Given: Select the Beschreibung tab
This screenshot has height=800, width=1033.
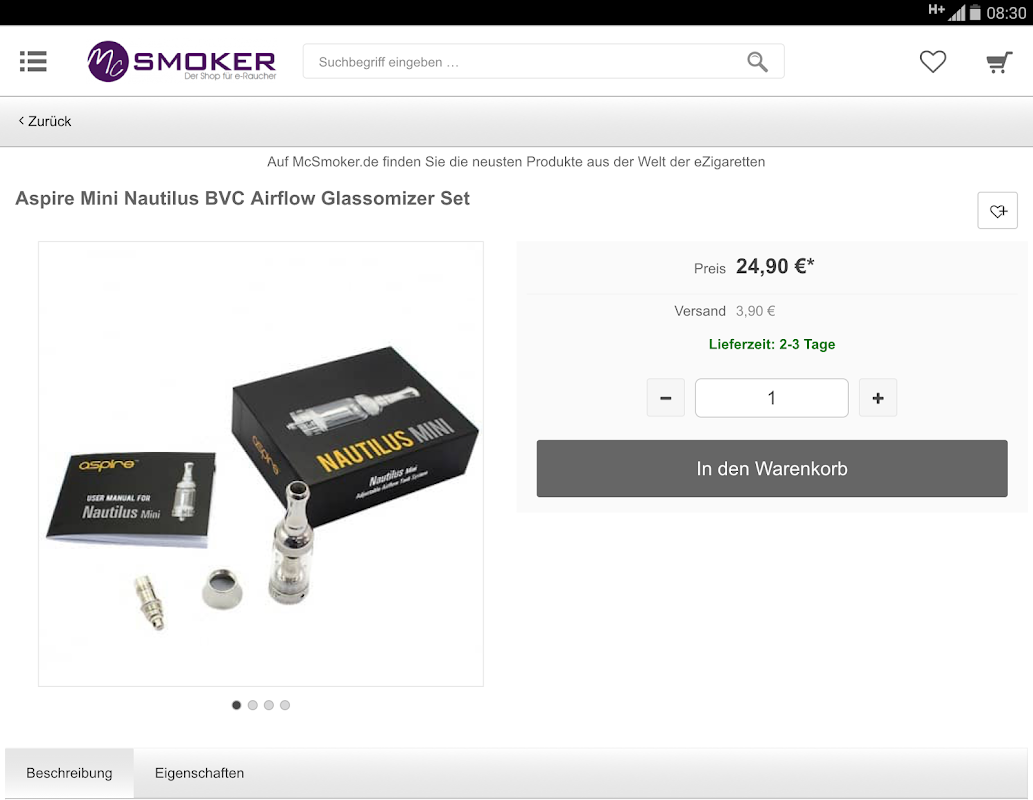Looking at the screenshot, I should 69,773.
